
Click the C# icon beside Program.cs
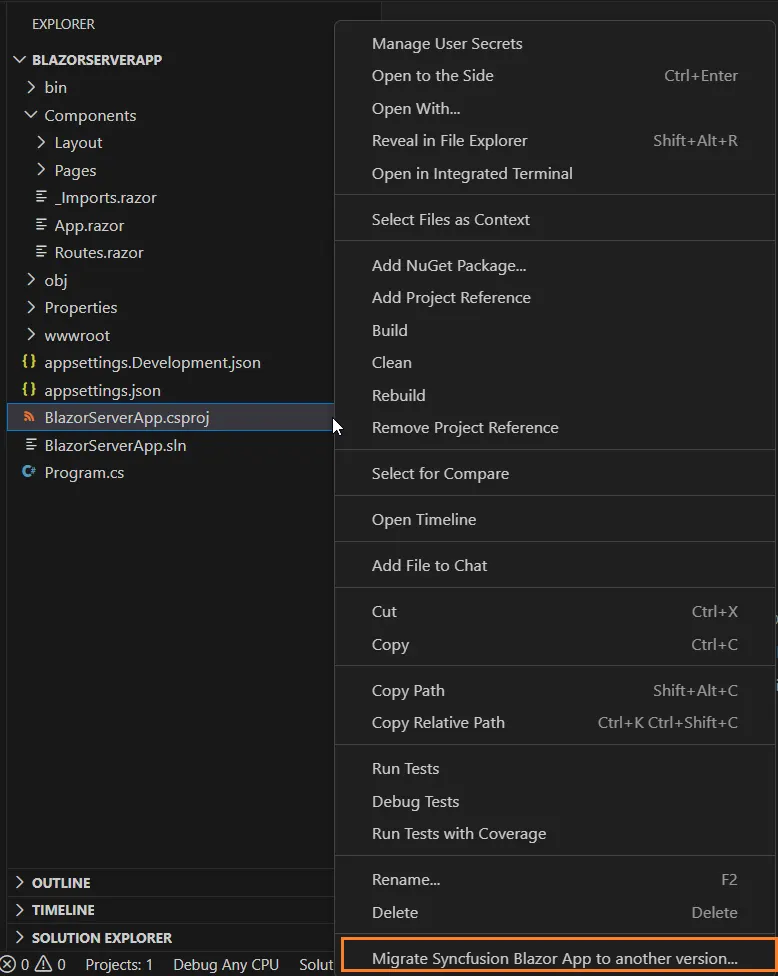30,472
